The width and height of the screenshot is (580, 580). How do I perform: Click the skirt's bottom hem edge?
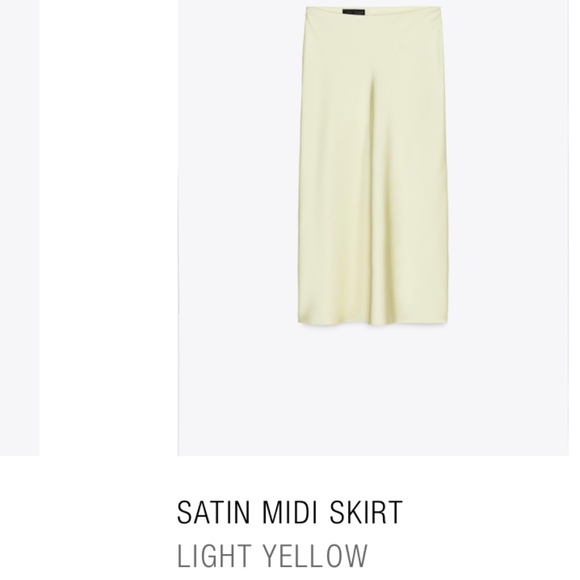tap(372, 323)
